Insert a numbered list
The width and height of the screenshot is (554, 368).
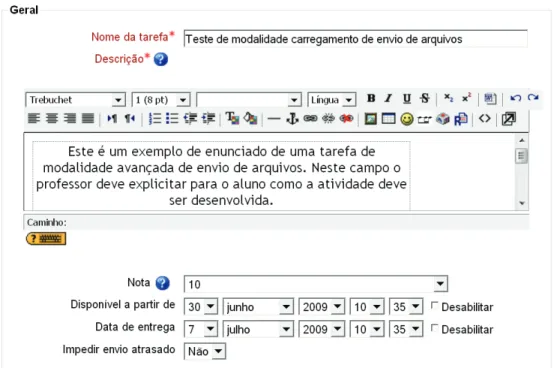coord(154,119)
